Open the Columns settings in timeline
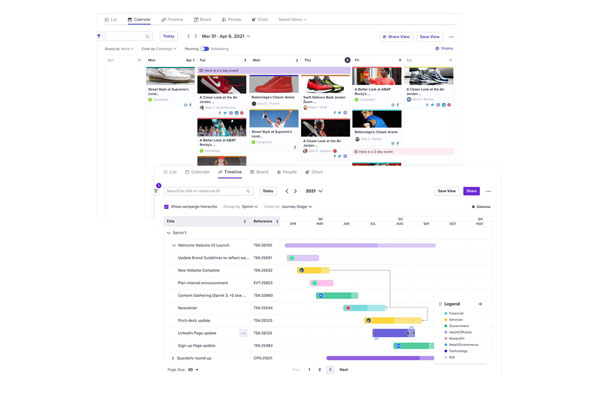The height and width of the screenshot is (400, 600). [481, 207]
